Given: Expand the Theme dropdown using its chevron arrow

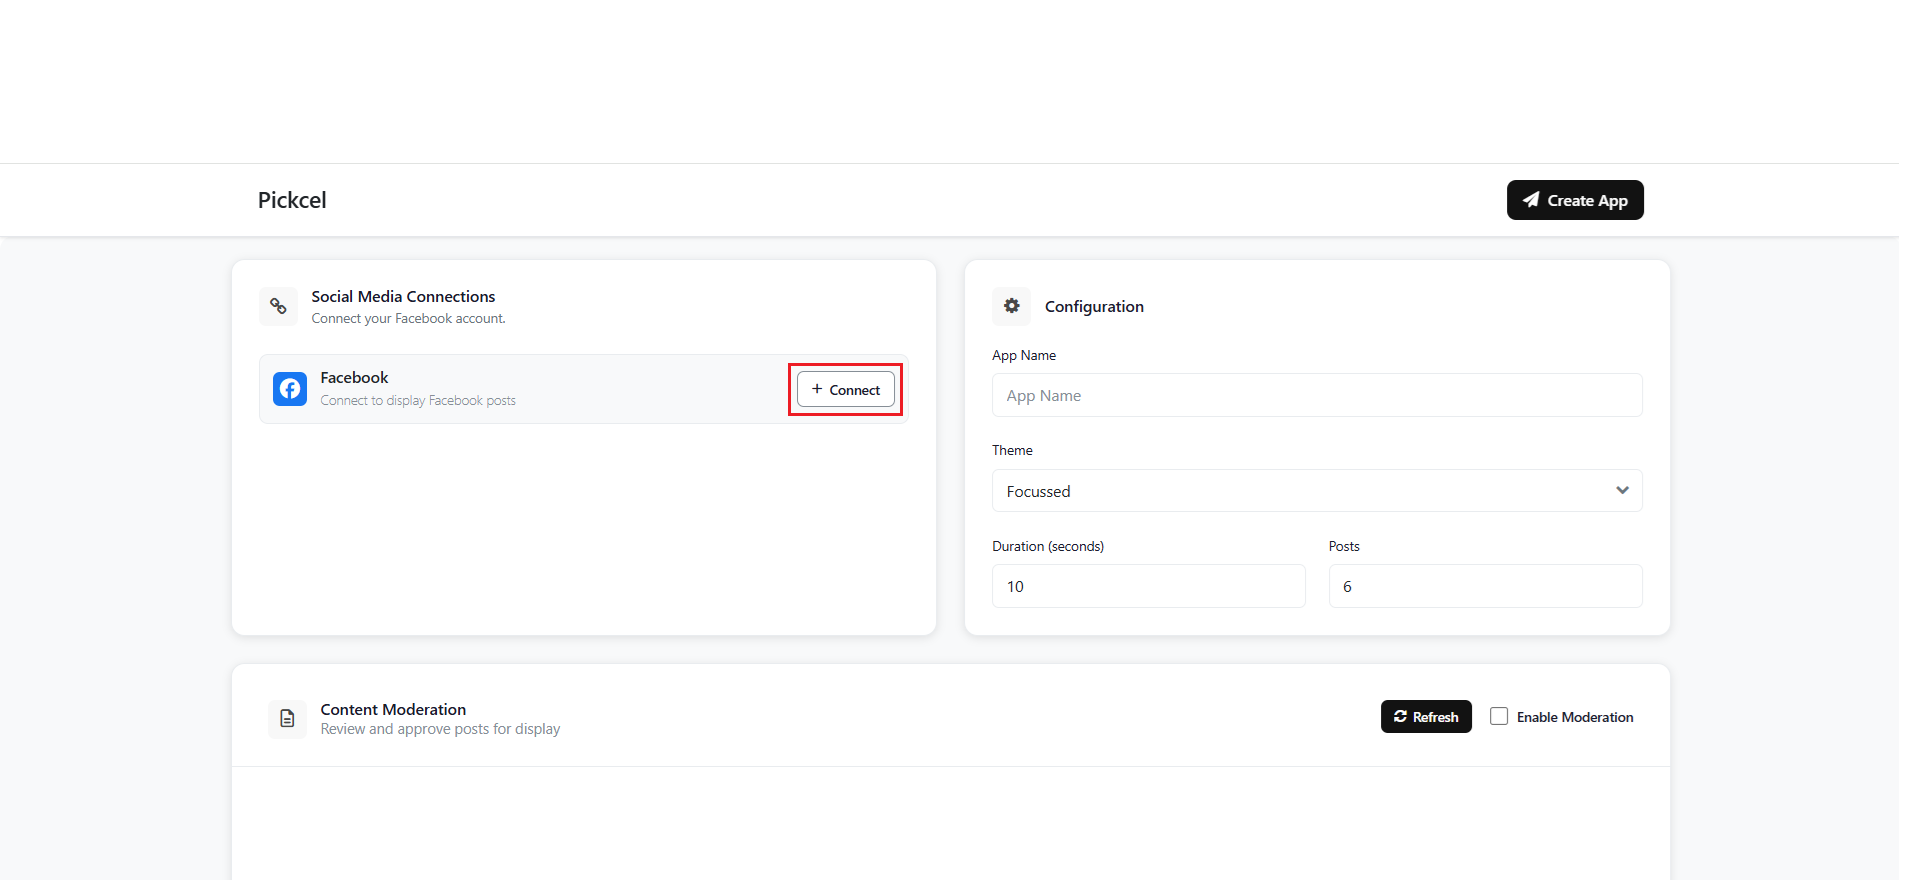Looking at the screenshot, I should [1621, 490].
